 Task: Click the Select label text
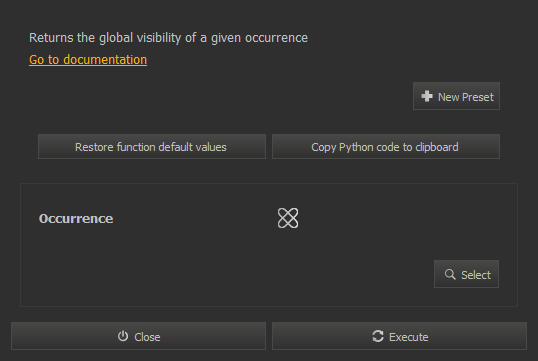(476, 275)
